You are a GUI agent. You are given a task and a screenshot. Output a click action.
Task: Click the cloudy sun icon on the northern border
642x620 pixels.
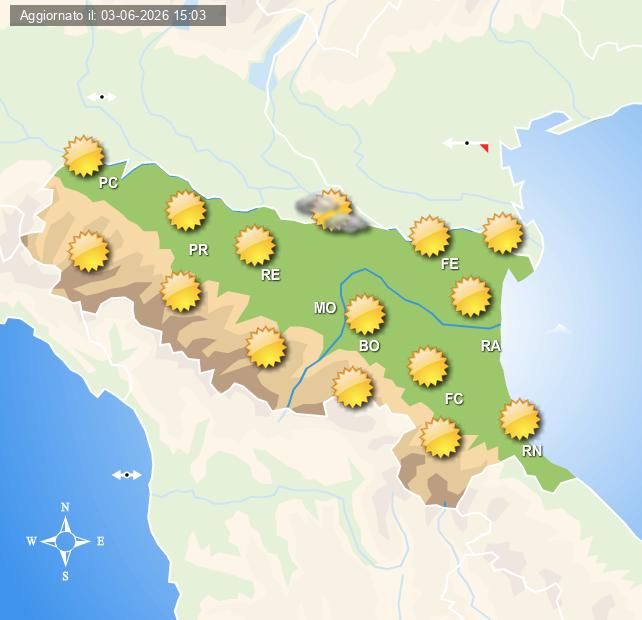[331, 210]
